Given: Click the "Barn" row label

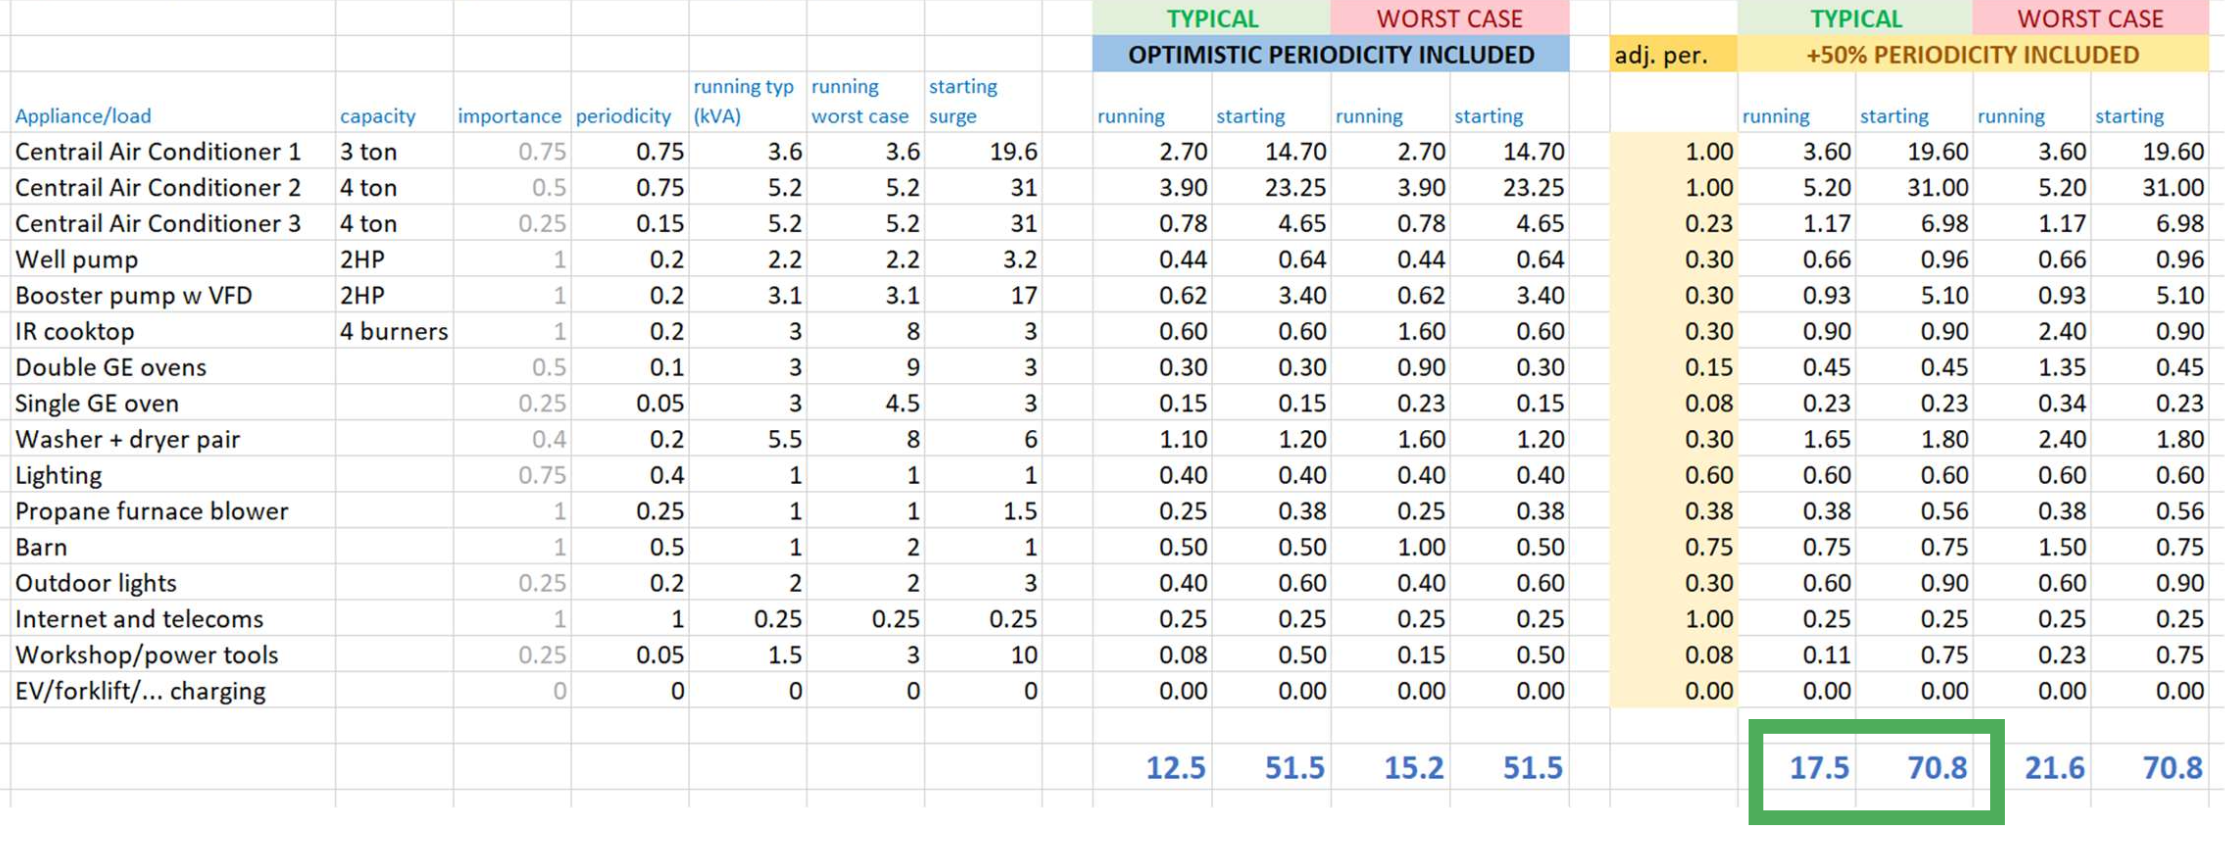Looking at the screenshot, I should [172, 547].
